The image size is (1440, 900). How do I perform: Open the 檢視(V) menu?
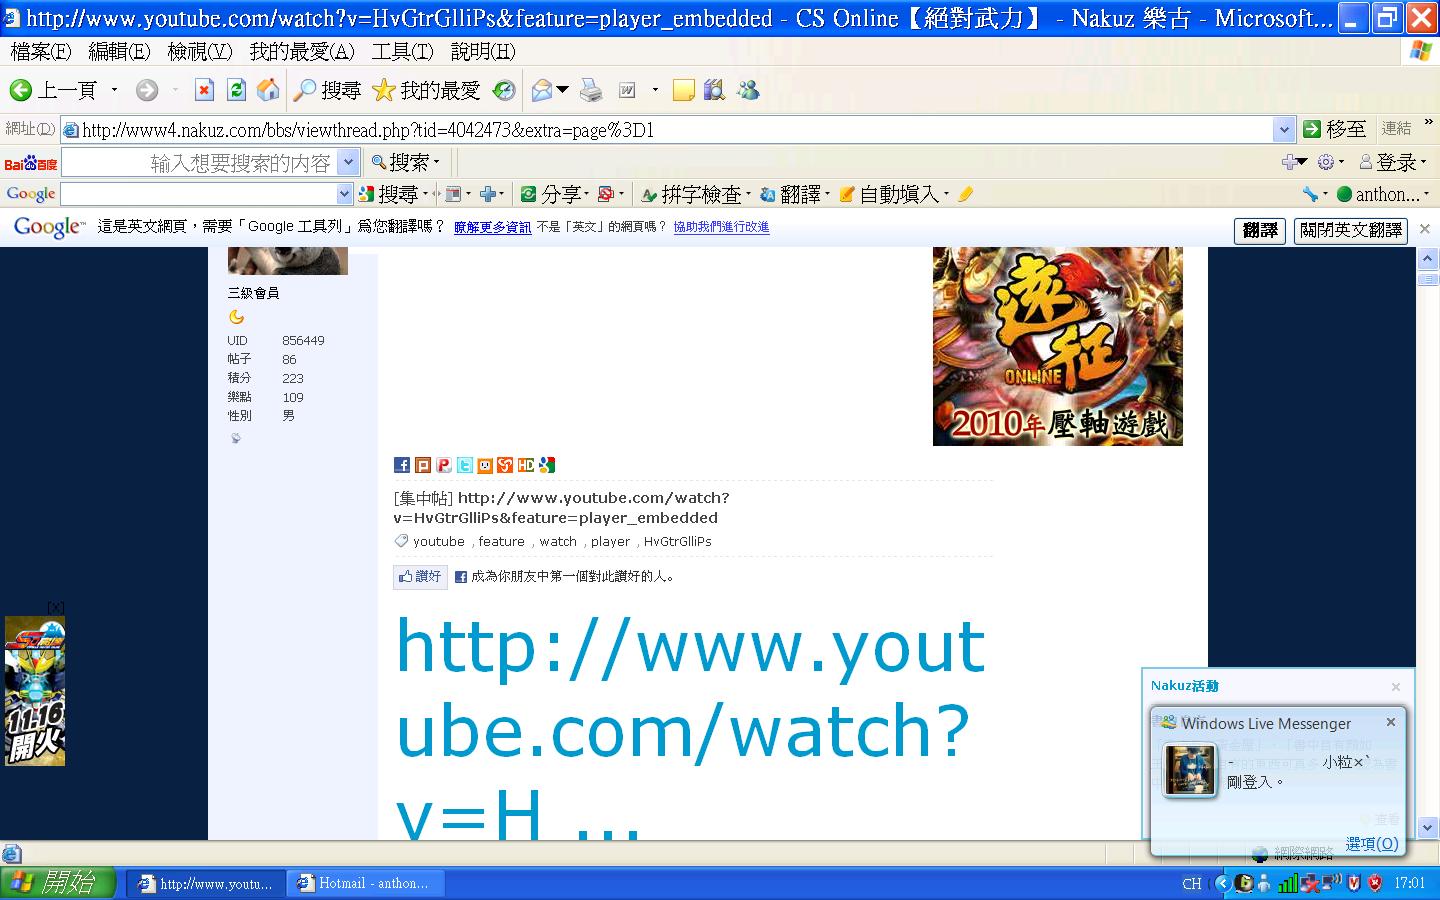click(x=200, y=51)
